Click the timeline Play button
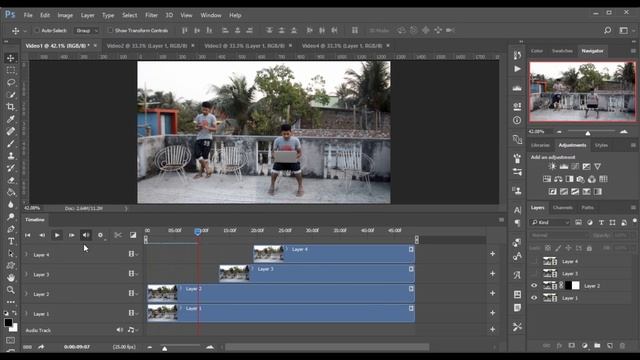This screenshot has width=640, height=360. click(x=57, y=235)
